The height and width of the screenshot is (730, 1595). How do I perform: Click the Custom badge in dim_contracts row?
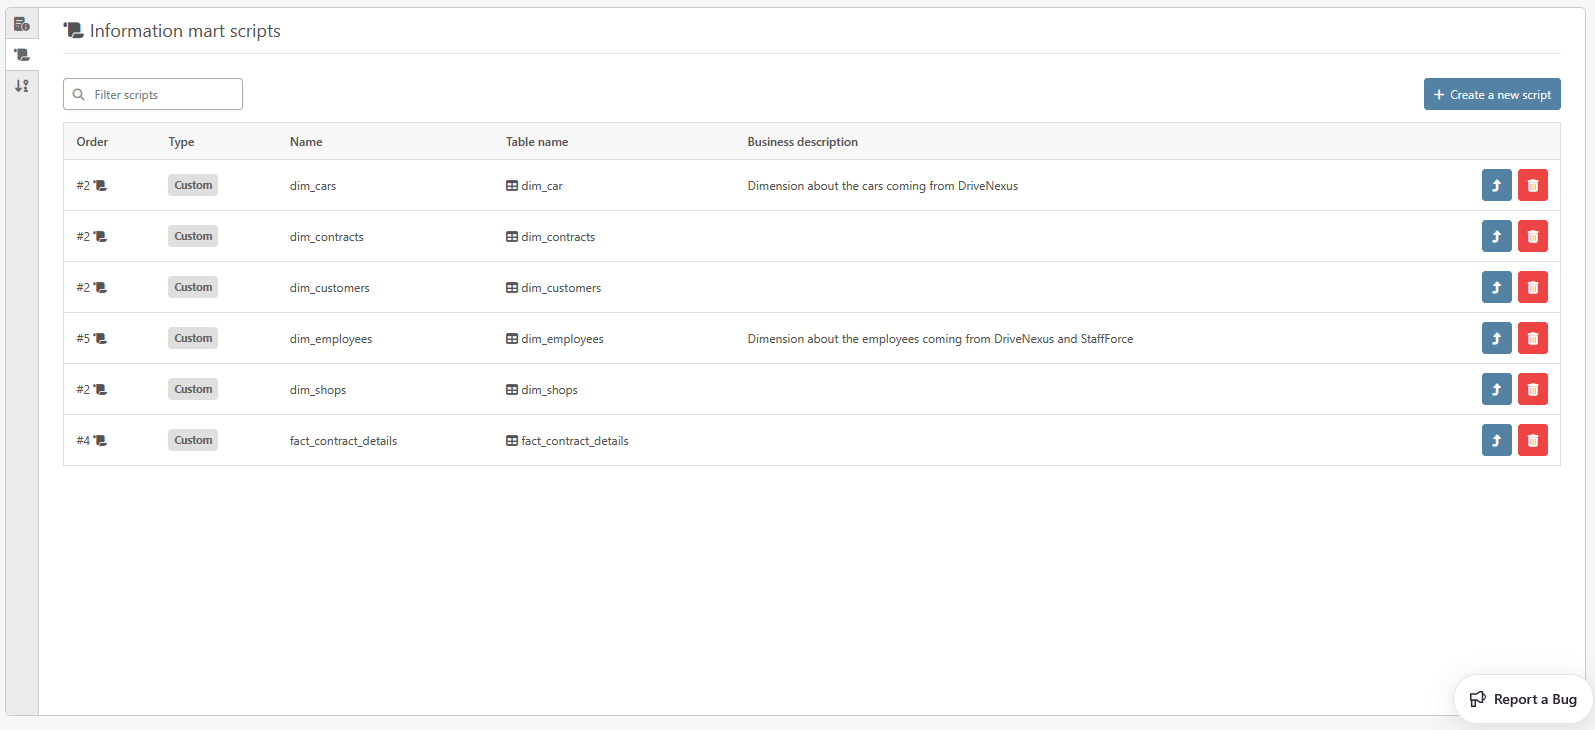pos(193,237)
